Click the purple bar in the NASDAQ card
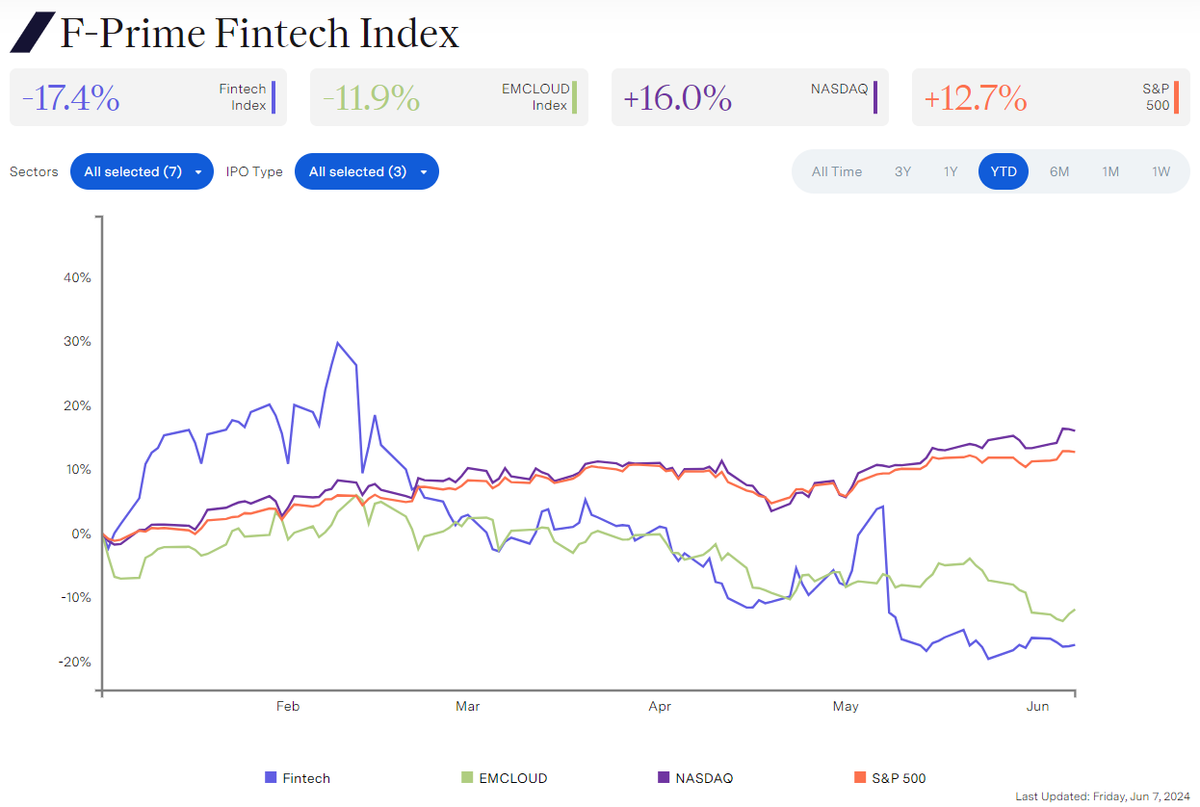The height and width of the screenshot is (807, 1200). [x=876, y=97]
